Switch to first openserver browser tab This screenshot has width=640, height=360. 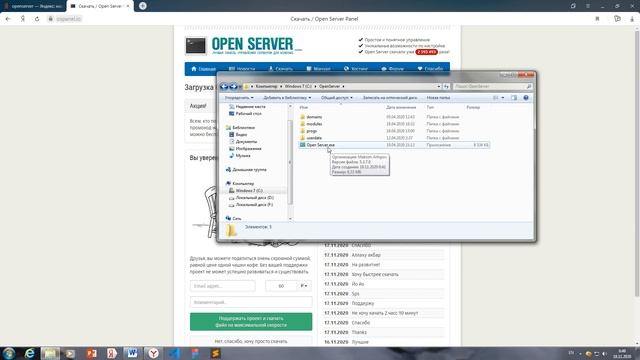tap(33, 6)
